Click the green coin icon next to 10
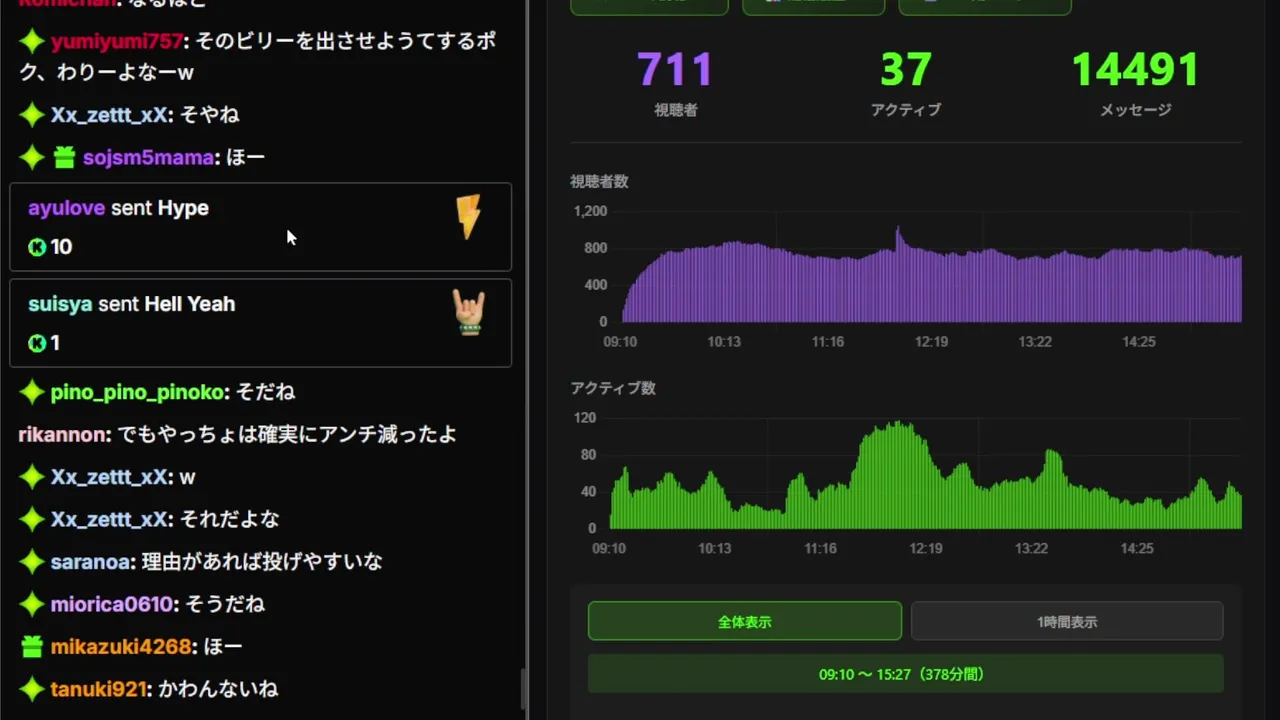 pos(37,247)
